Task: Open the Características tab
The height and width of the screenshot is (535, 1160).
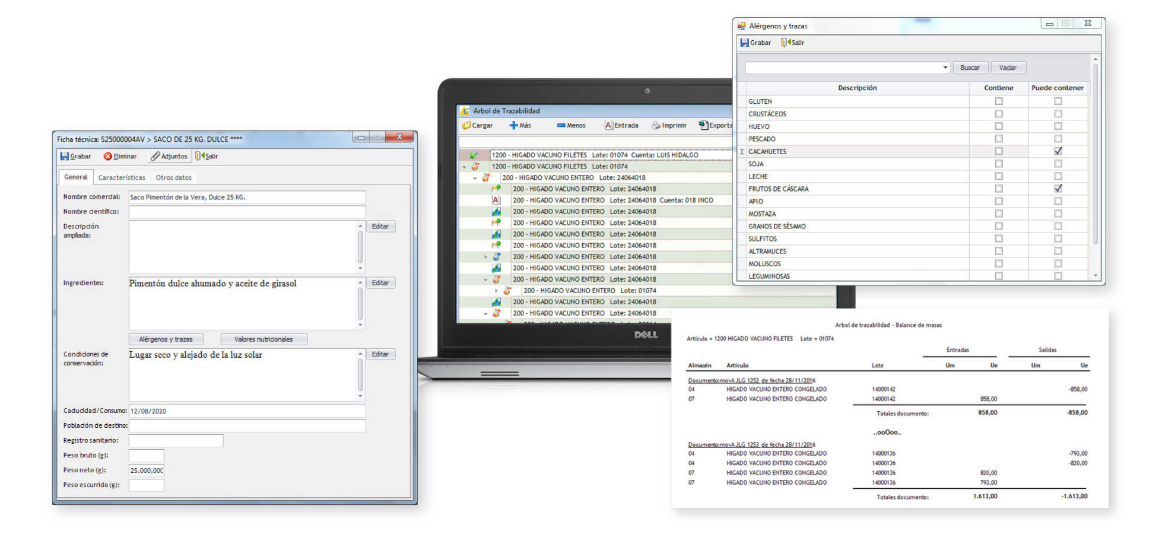Action: coord(122,178)
